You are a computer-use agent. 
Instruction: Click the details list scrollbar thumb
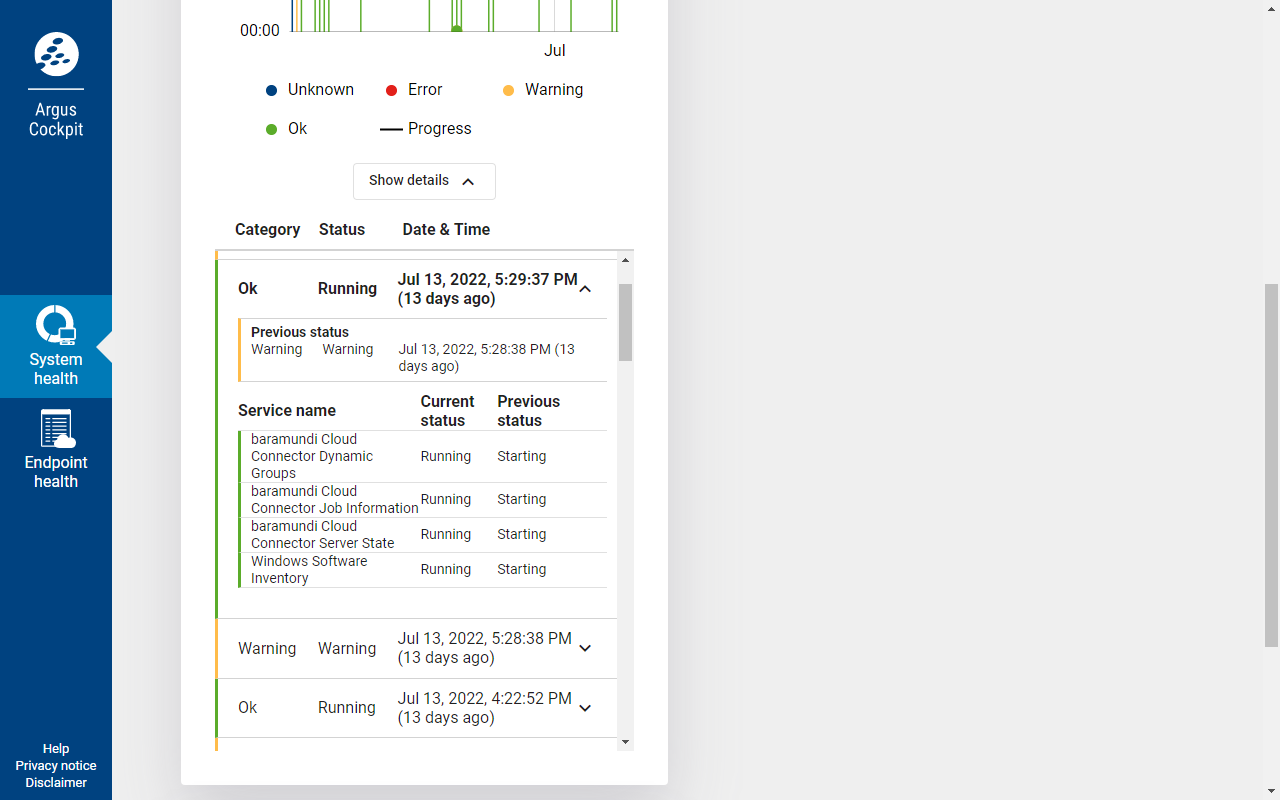pyautogui.click(x=626, y=321)
